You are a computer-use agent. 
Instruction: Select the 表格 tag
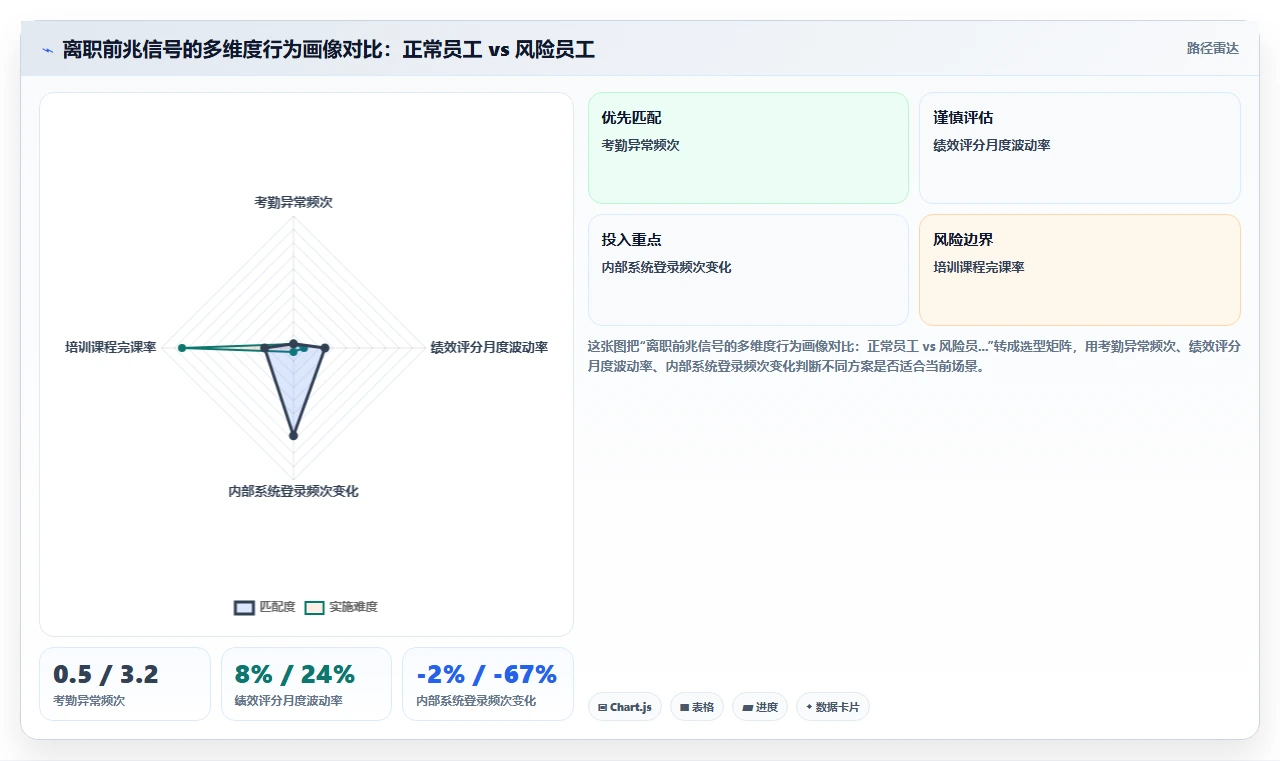coord(697,707)
